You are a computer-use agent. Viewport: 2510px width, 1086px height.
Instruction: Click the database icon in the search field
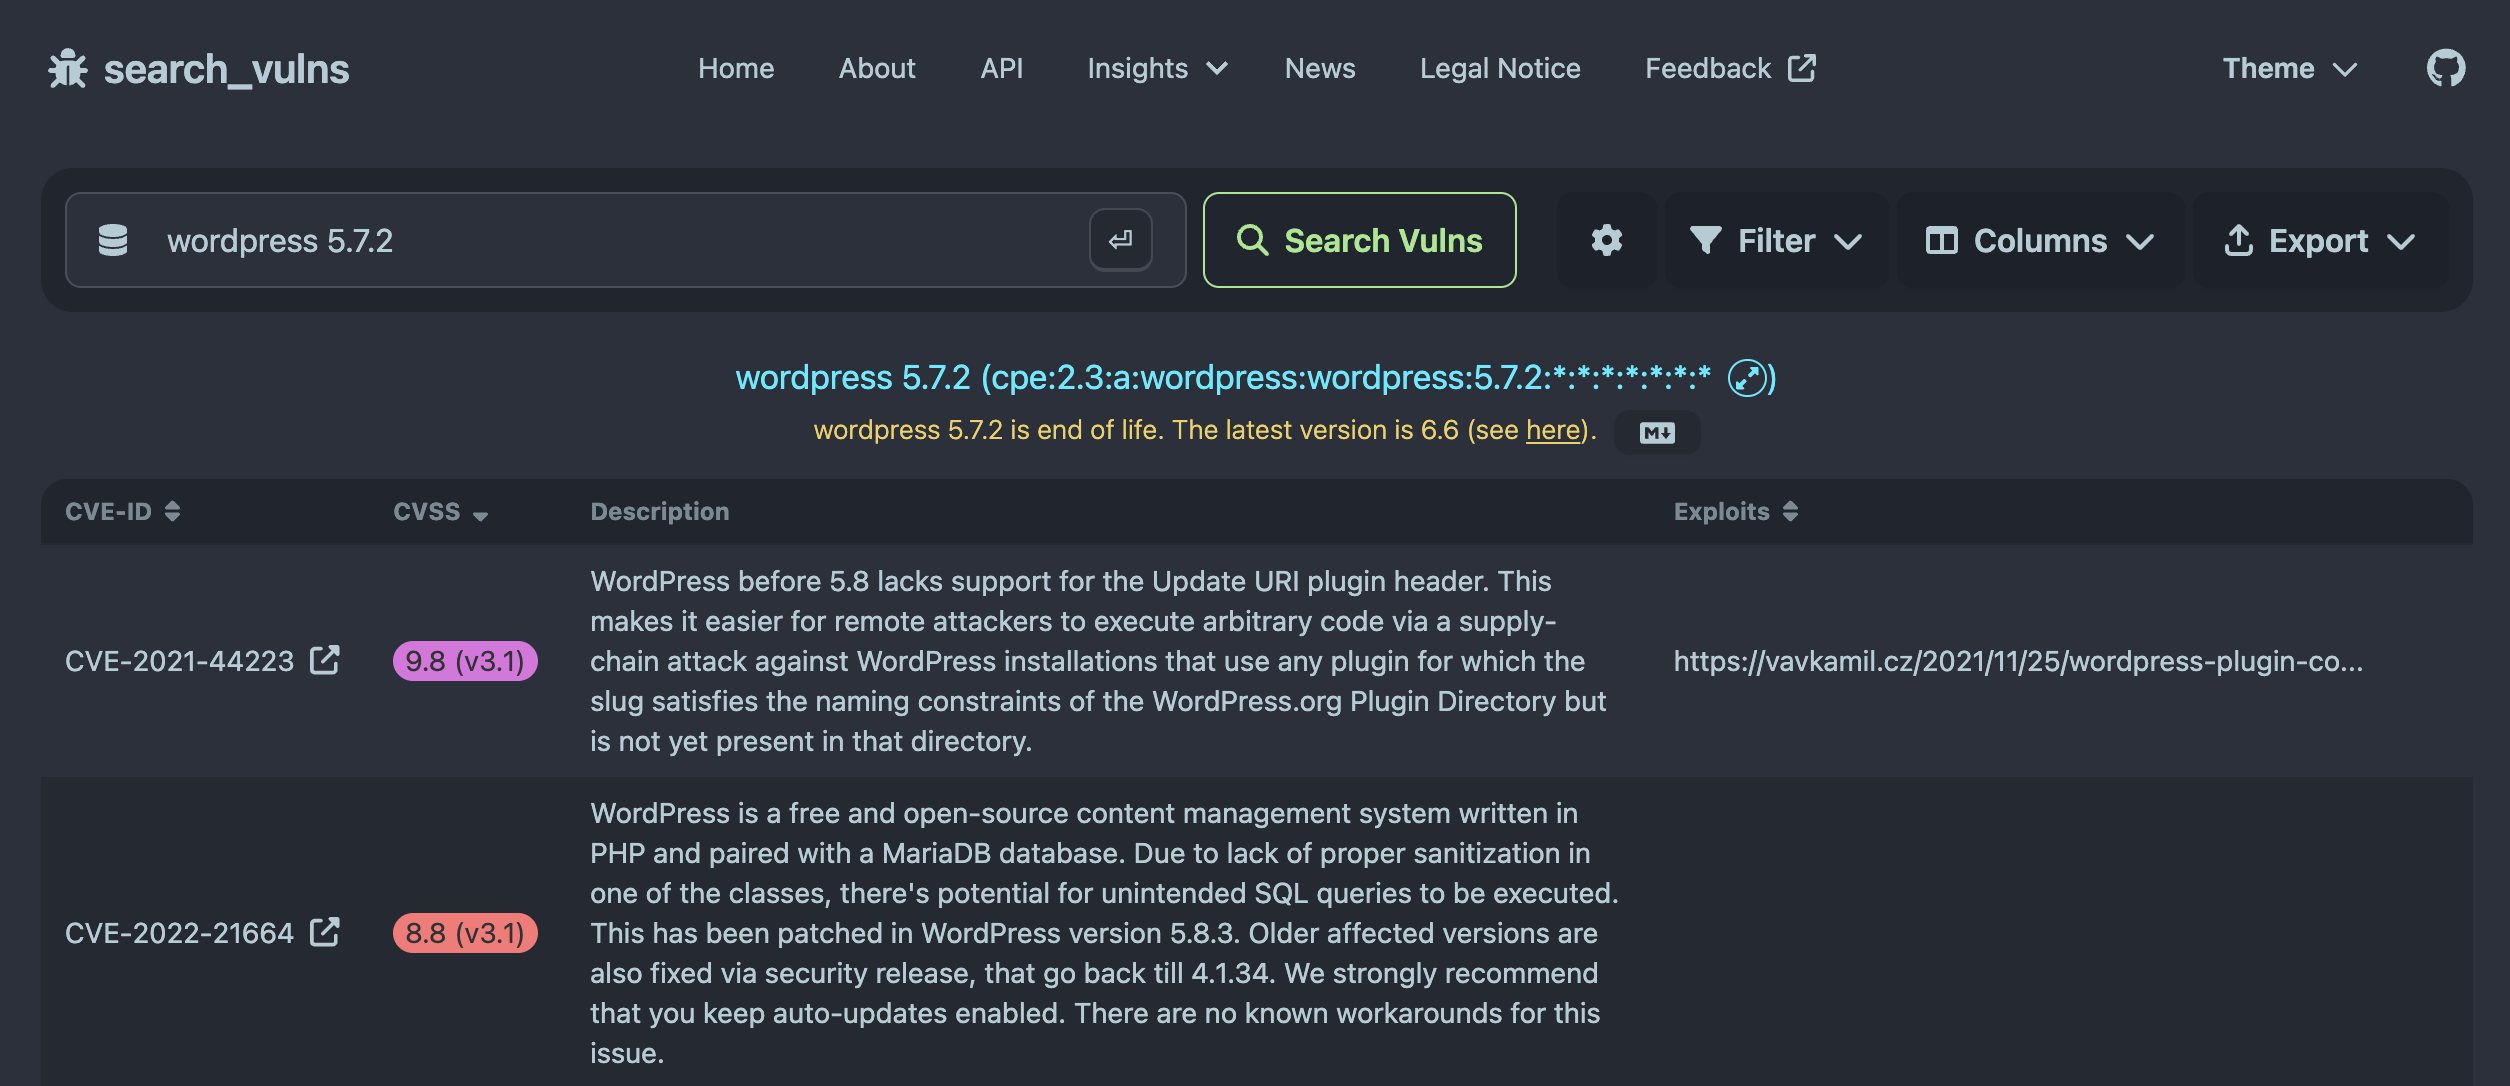point(112,240)
